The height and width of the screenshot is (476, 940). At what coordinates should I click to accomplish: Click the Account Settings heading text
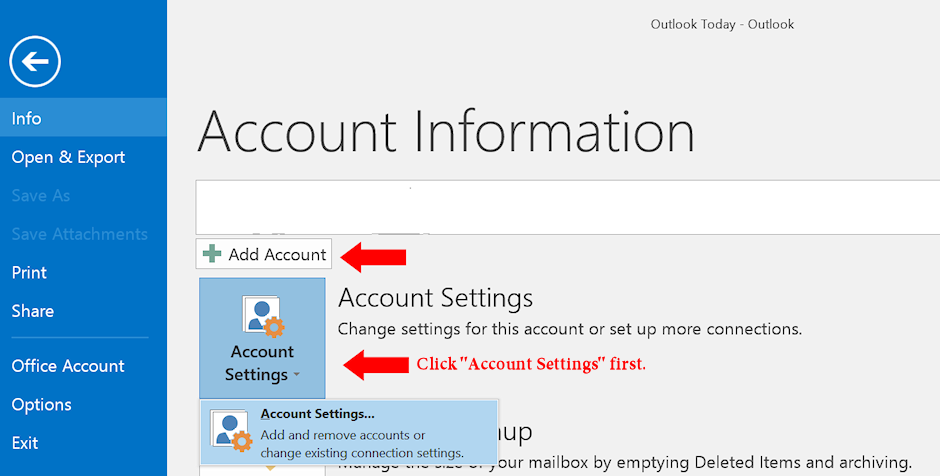point(435,298)
